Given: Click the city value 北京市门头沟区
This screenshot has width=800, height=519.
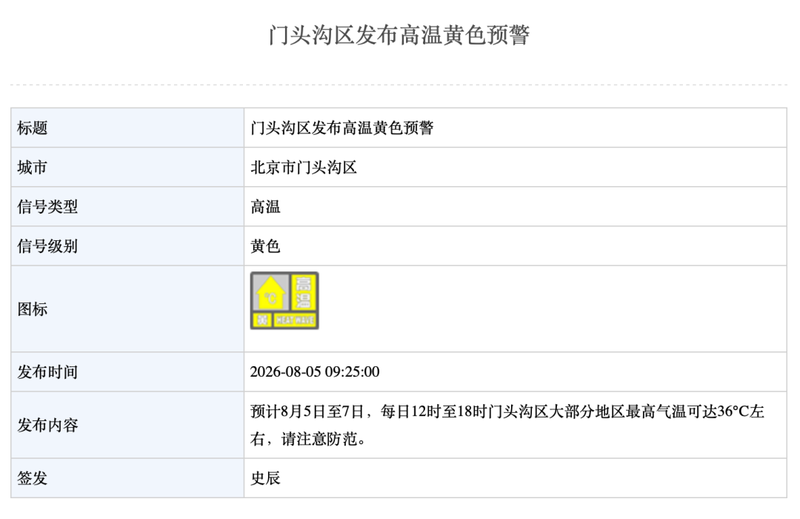Looking at the screenshot, I should [304, 167].
